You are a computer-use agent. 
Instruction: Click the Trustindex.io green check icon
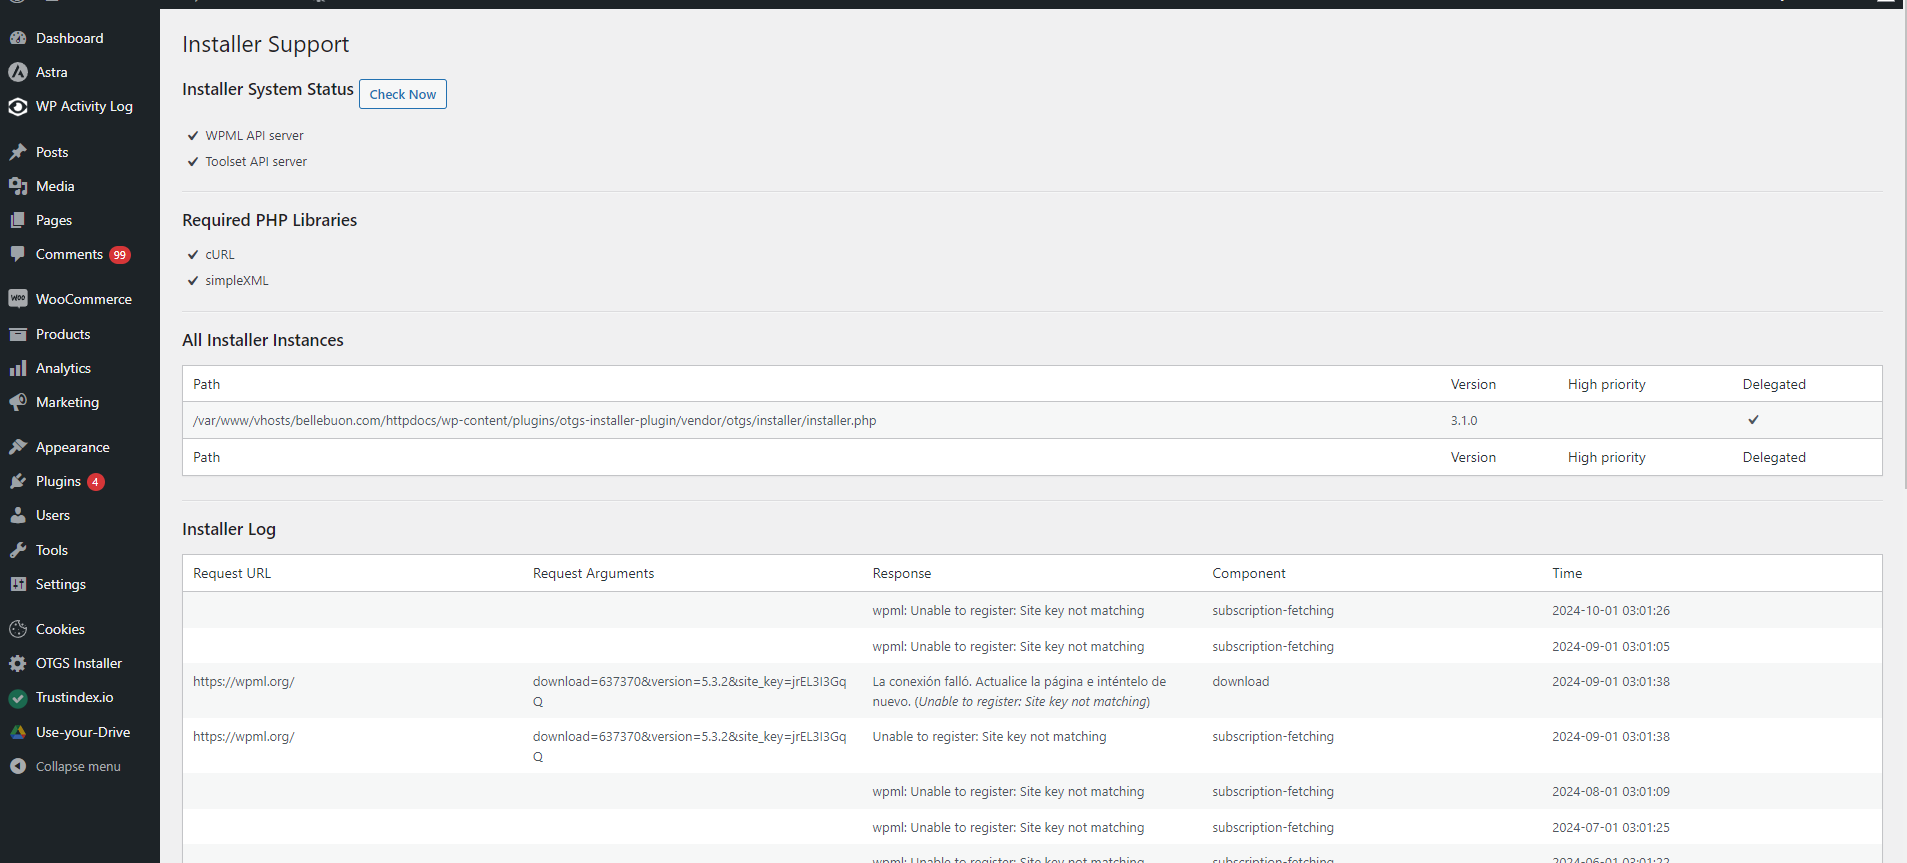[18, 698]
